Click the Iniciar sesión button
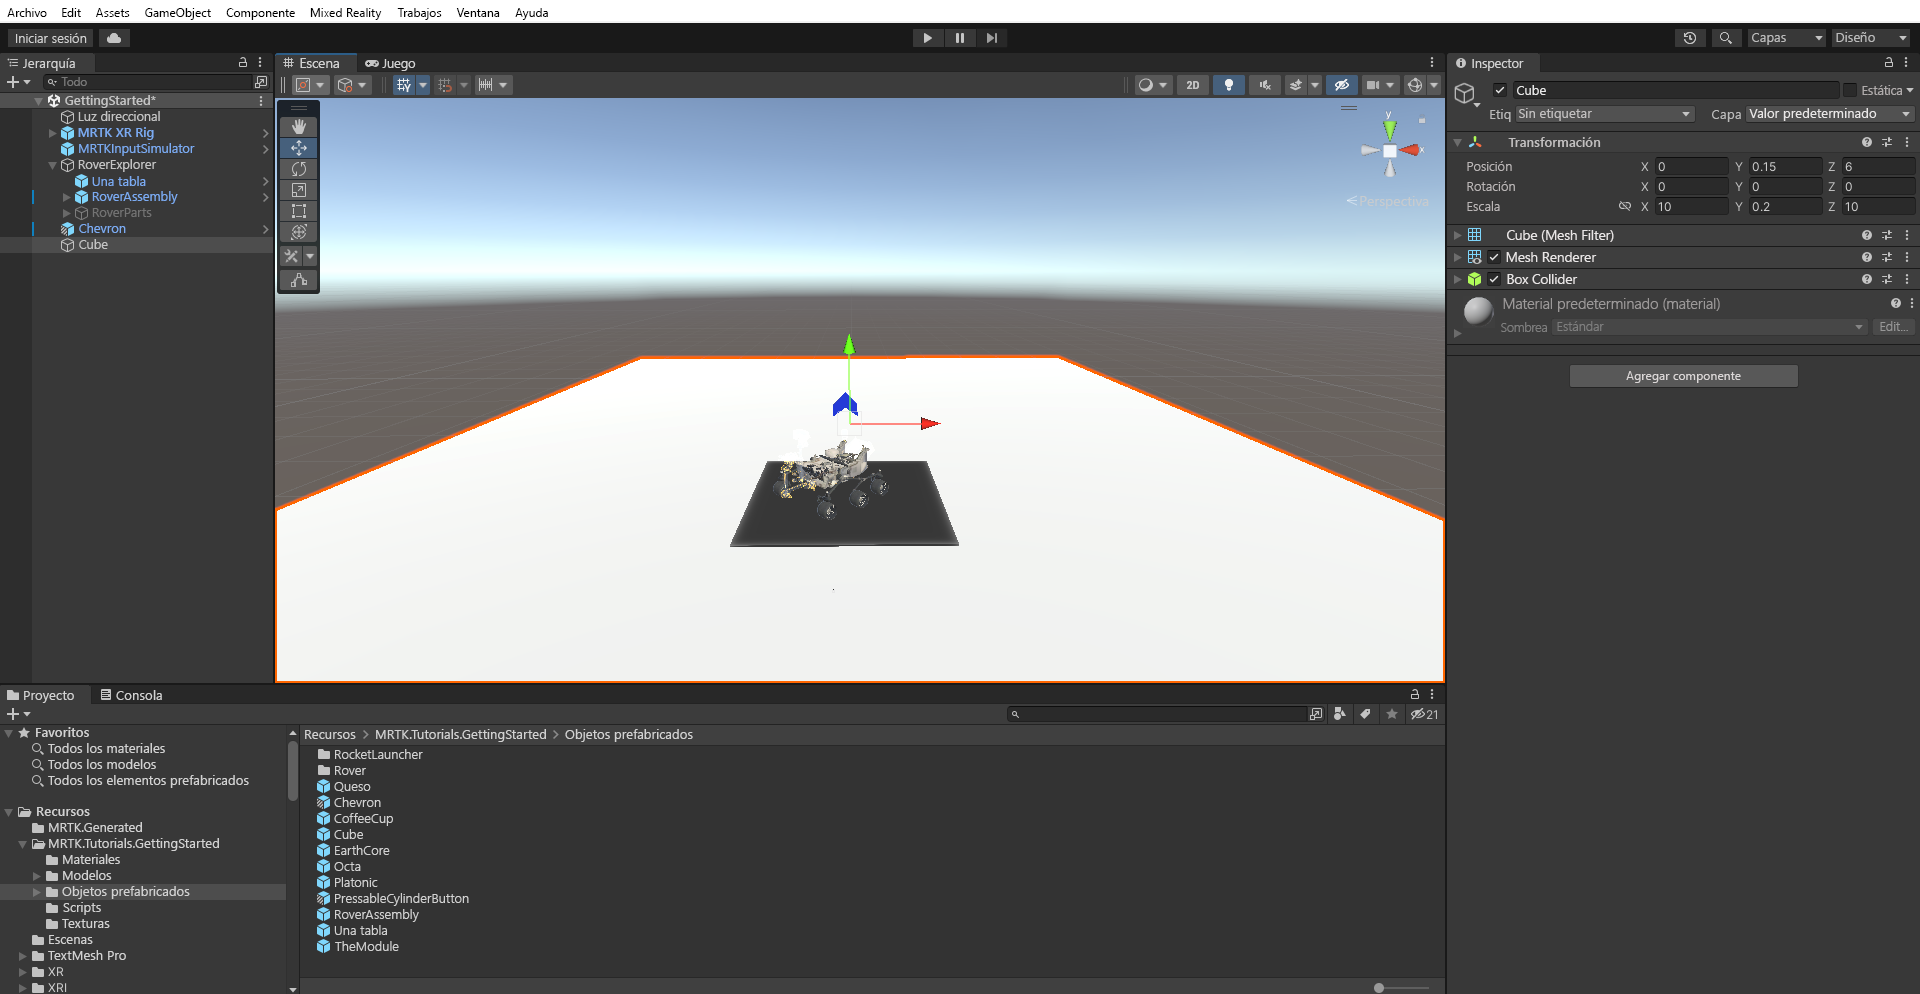 [x=50, y=38]
